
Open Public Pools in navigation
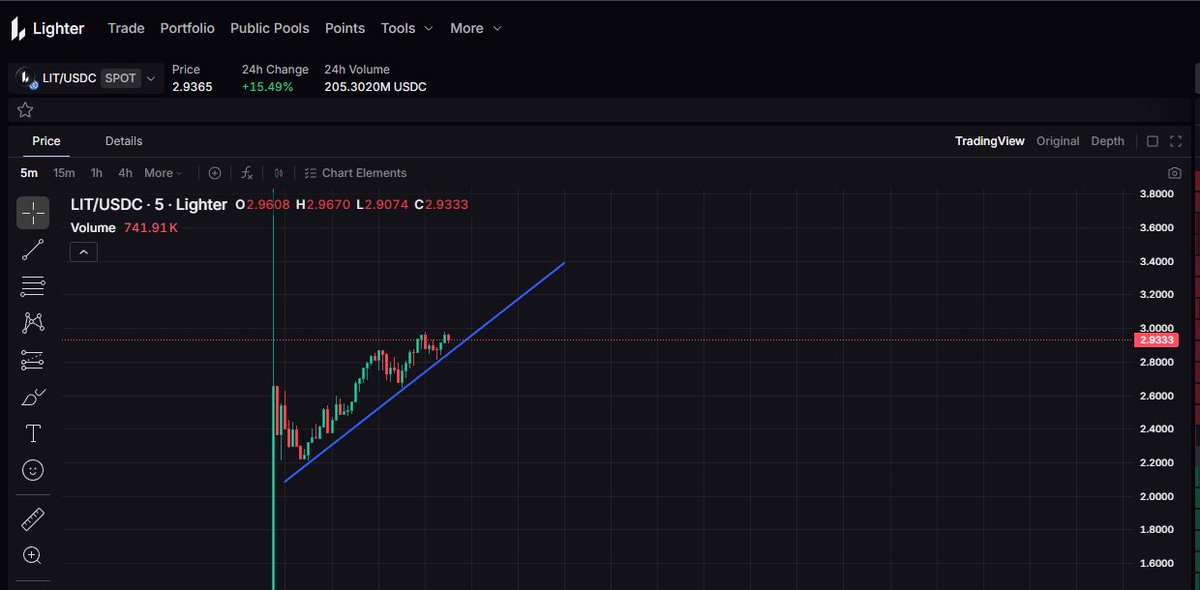(270, 28)
